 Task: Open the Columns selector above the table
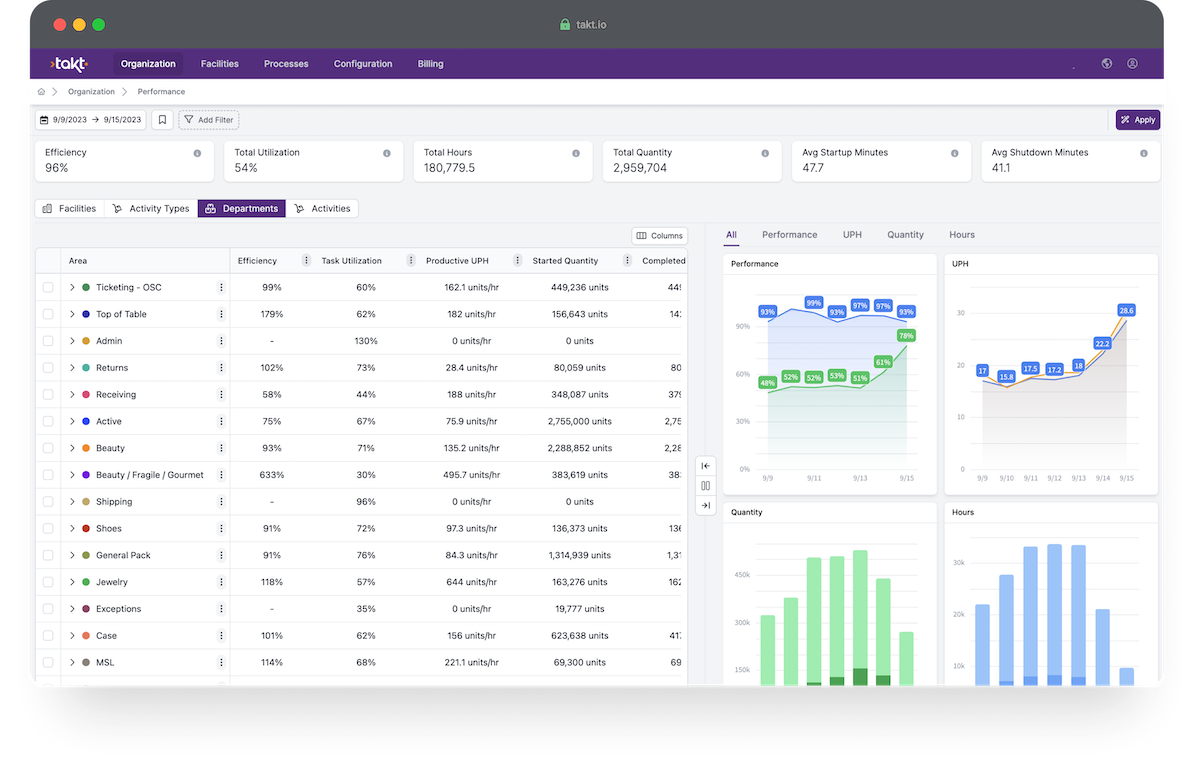(658, 235)
